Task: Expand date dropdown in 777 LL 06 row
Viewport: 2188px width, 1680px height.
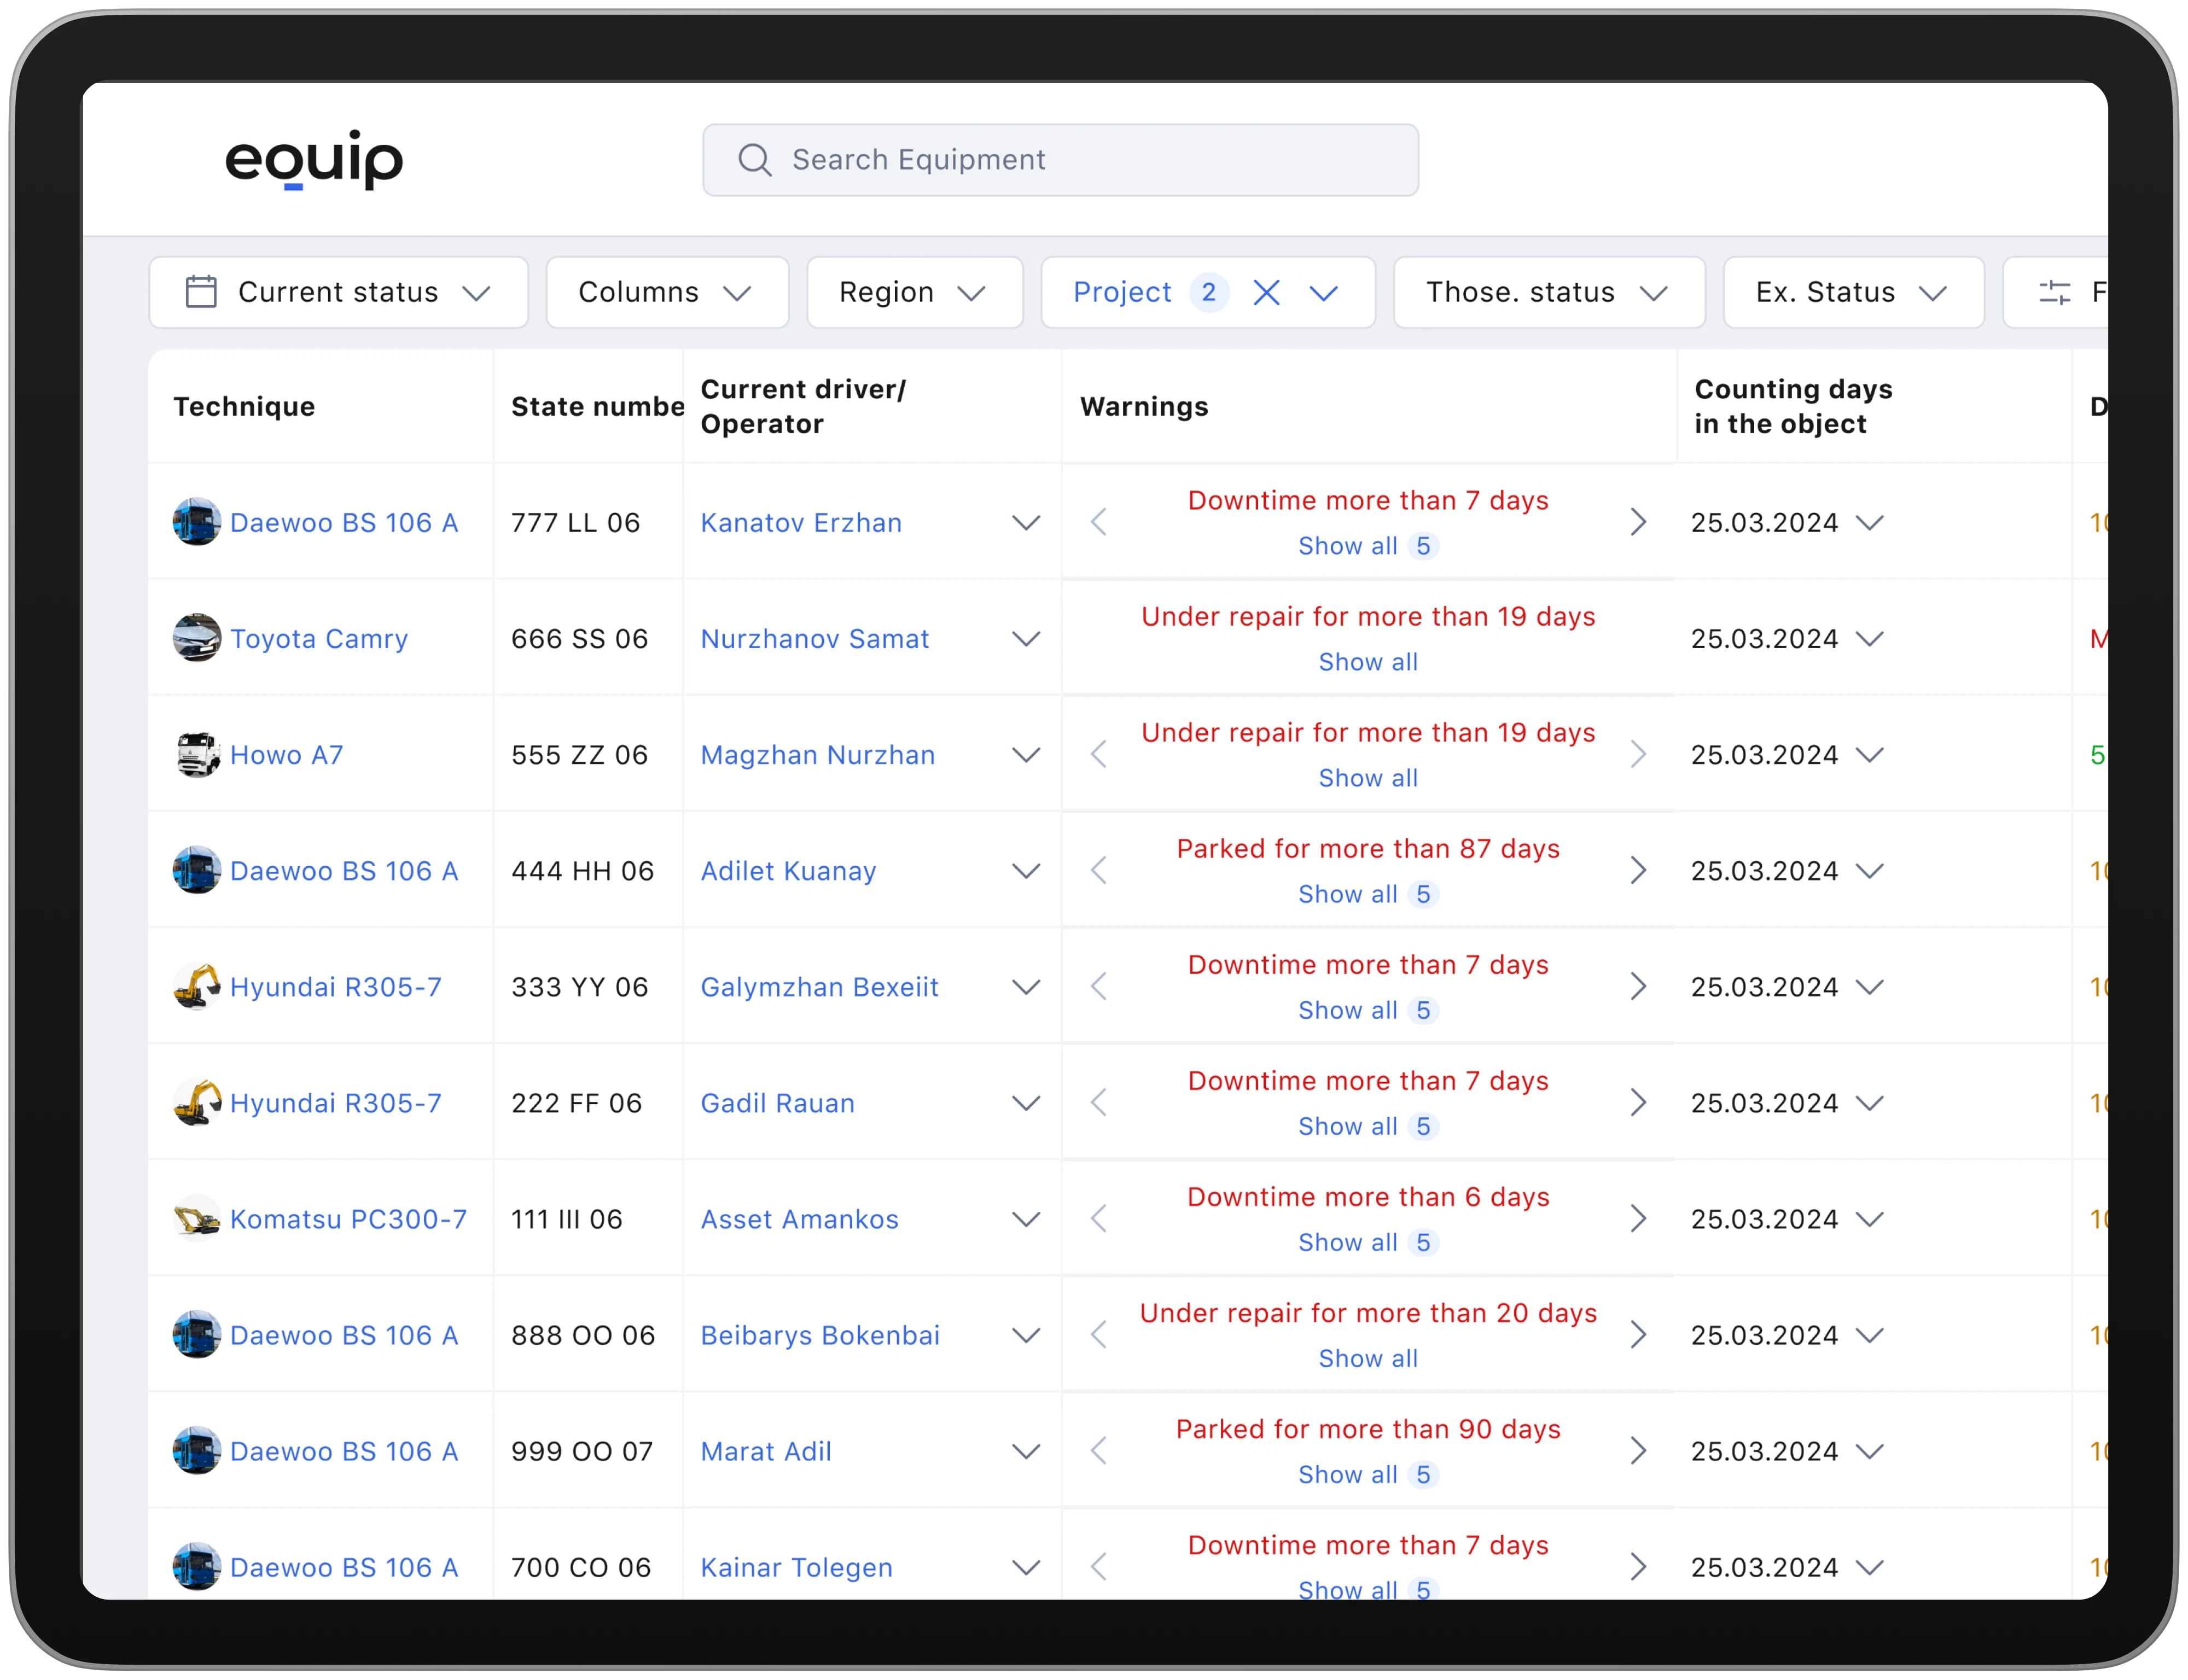Action: (x=1869, y=522)
